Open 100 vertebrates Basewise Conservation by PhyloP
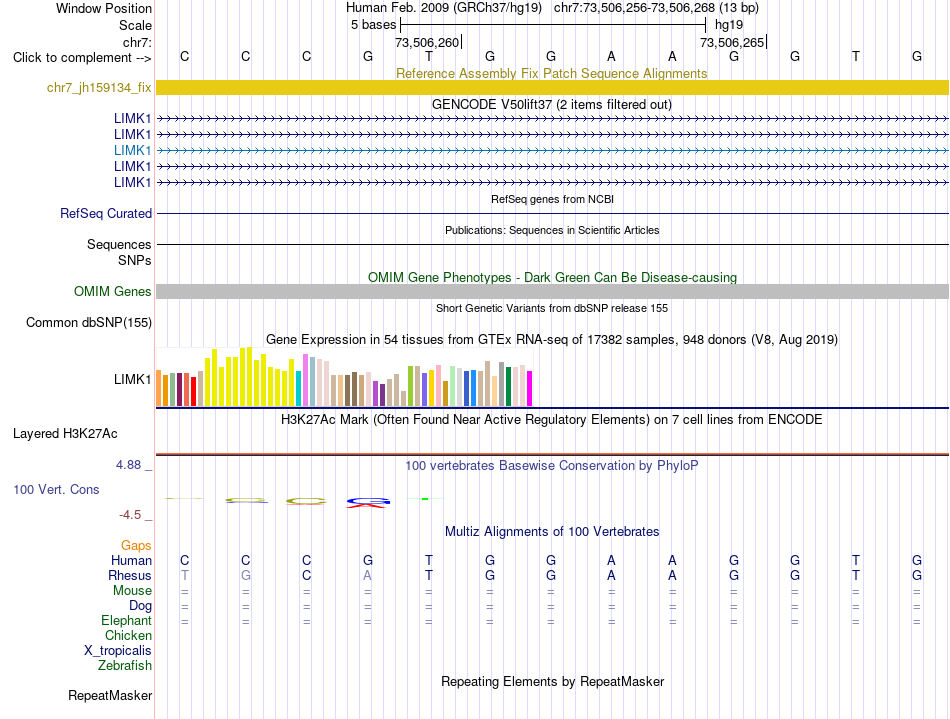The image size is (950, 719). tap(551, 466)
